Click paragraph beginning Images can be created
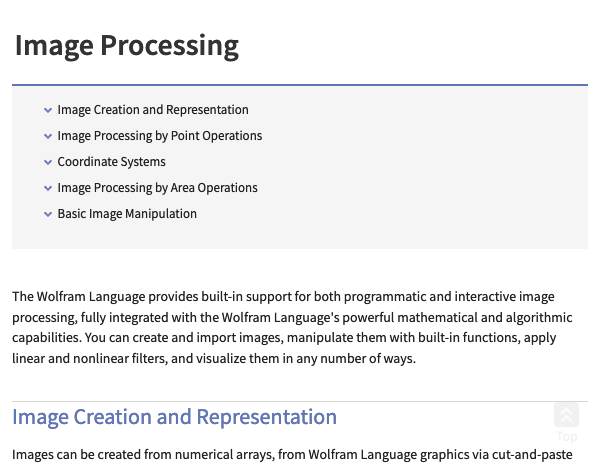 pyautogui.click(x=292, y=455)
